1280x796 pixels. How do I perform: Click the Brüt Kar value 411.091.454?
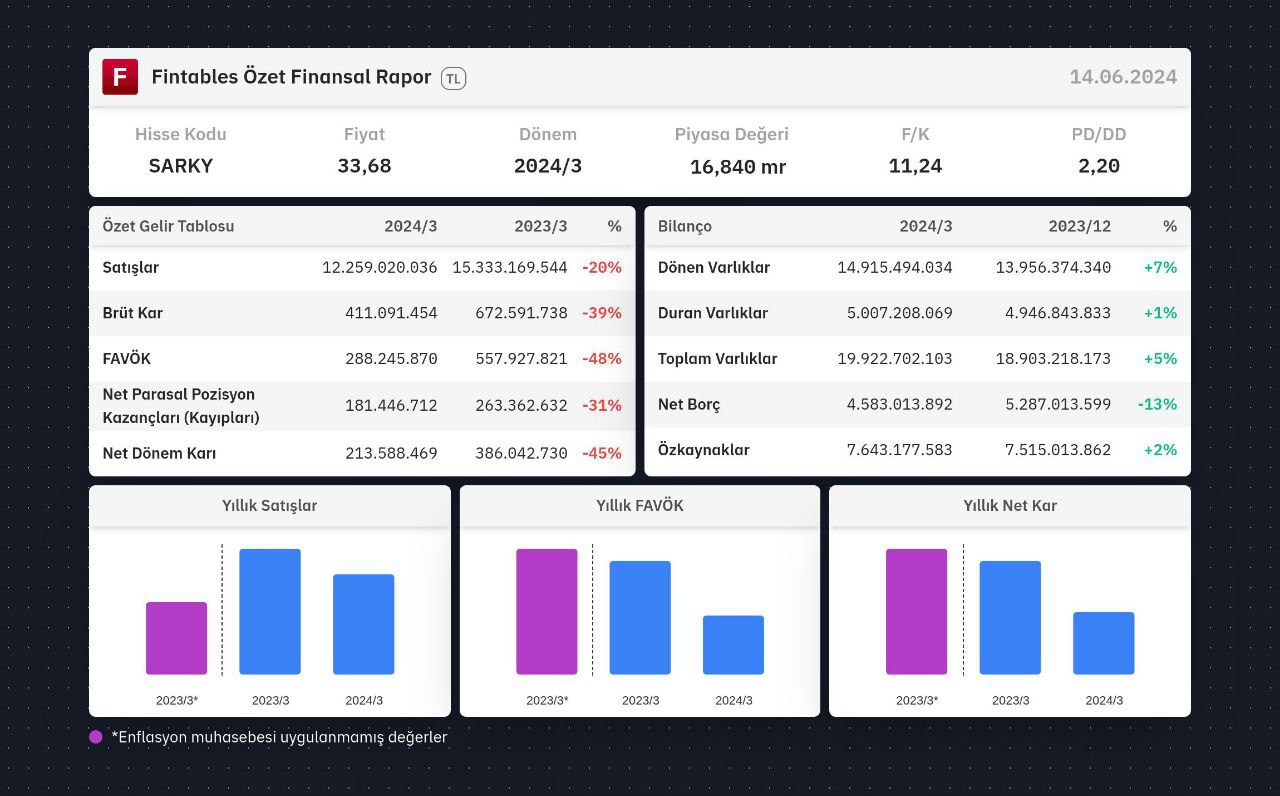click(391, 313)
